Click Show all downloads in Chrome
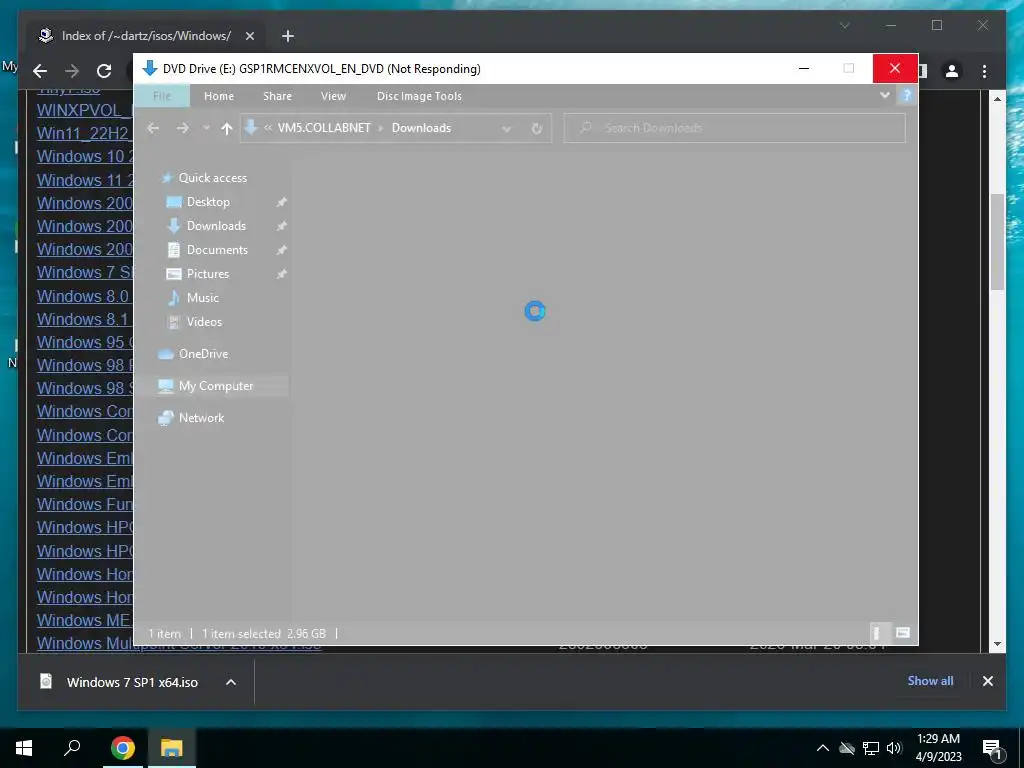The height and width of the screenshot is (768, 1024). click(x=930, y=680)
